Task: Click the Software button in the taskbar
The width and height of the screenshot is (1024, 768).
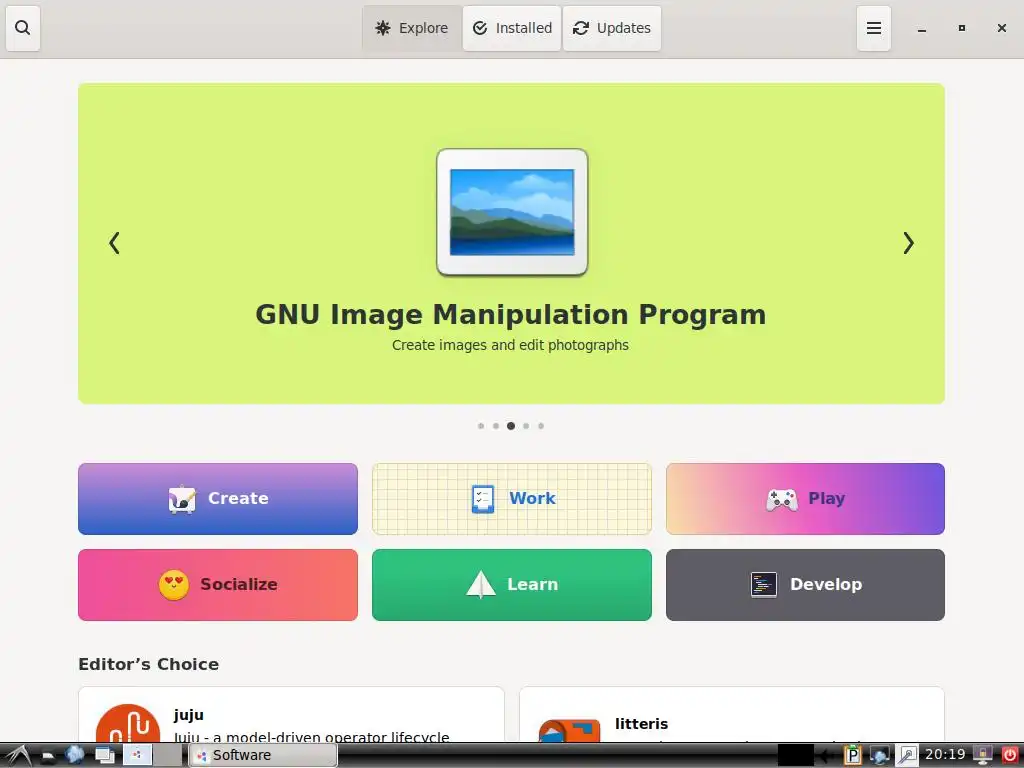Action: [263, 755]
